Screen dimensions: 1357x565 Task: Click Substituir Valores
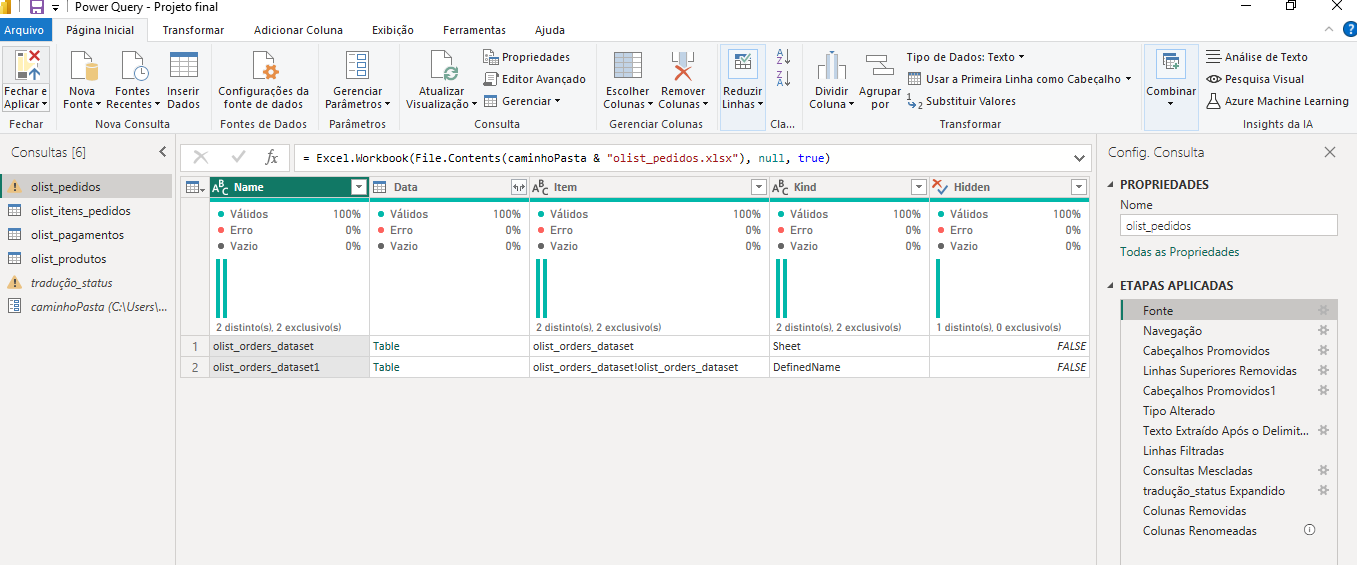[x=961, y=101]
